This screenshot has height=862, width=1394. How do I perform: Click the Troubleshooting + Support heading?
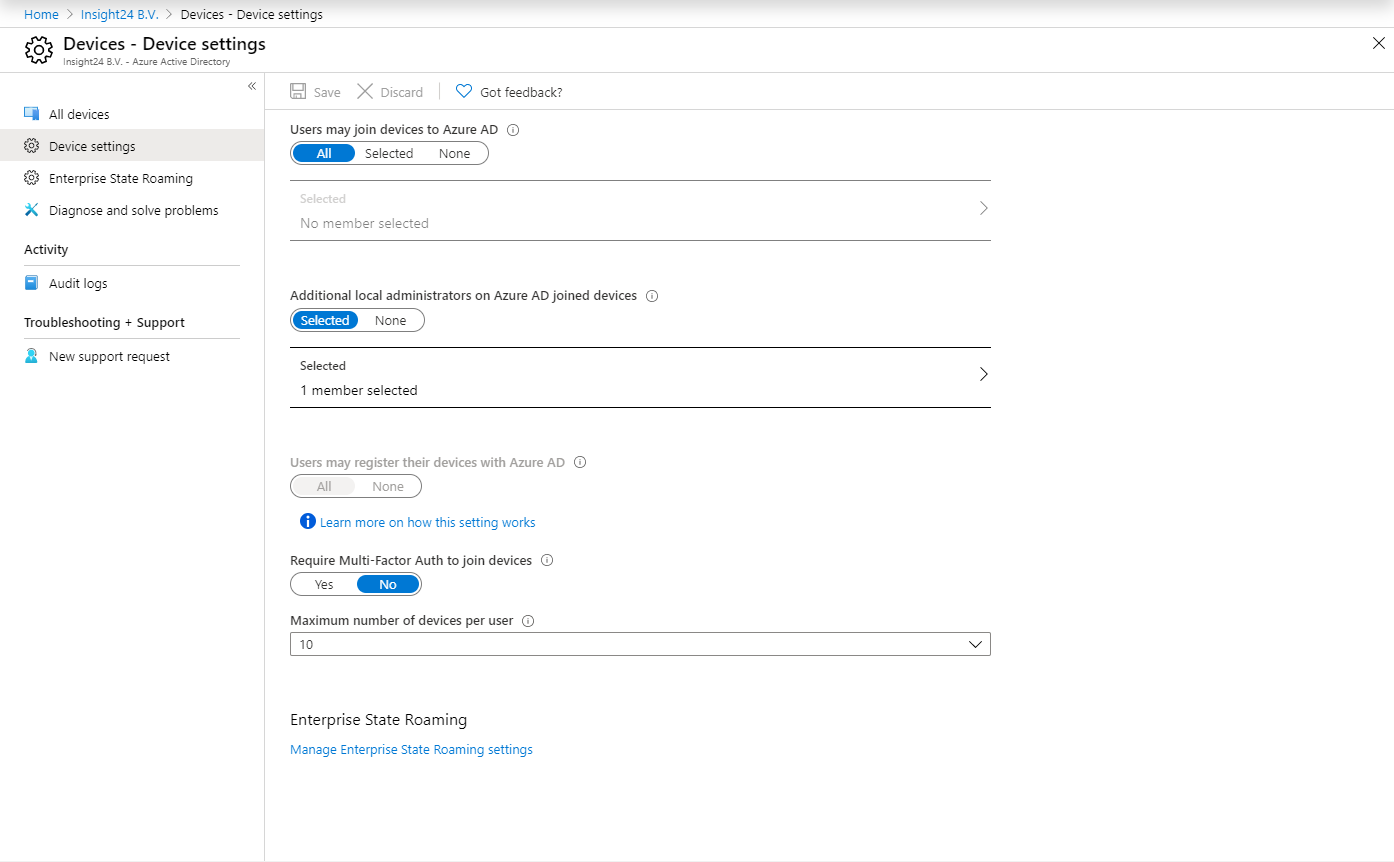coord(104,323)
